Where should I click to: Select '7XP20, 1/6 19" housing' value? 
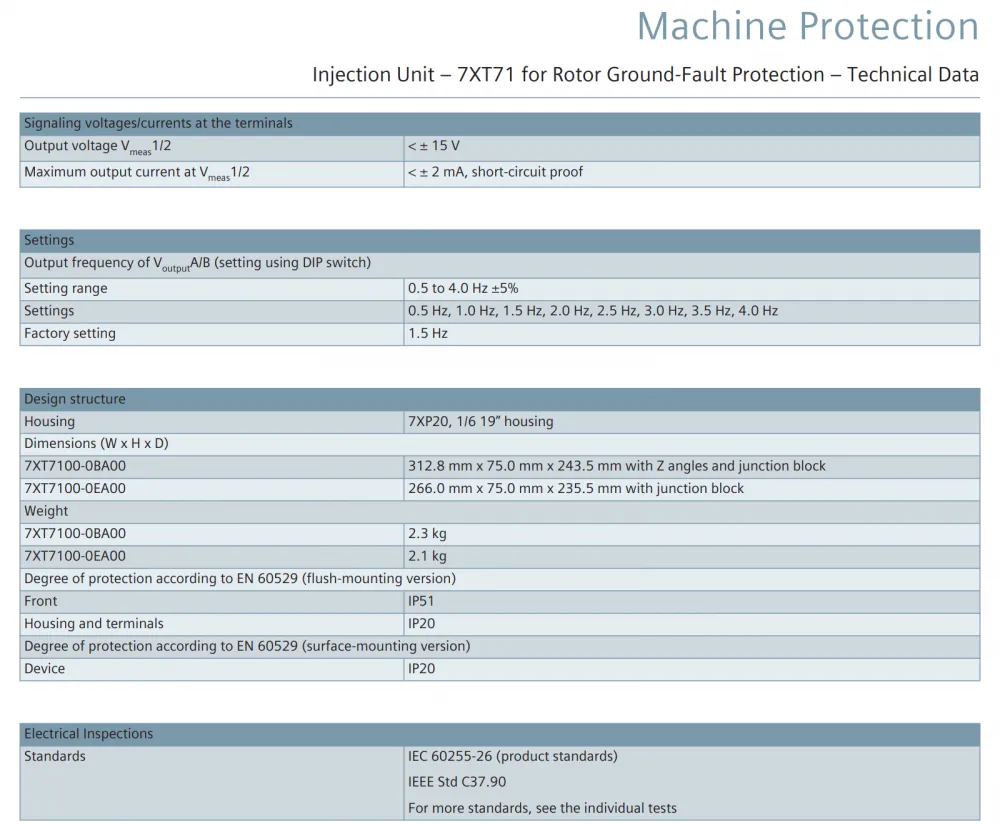(x=481, y=422)
